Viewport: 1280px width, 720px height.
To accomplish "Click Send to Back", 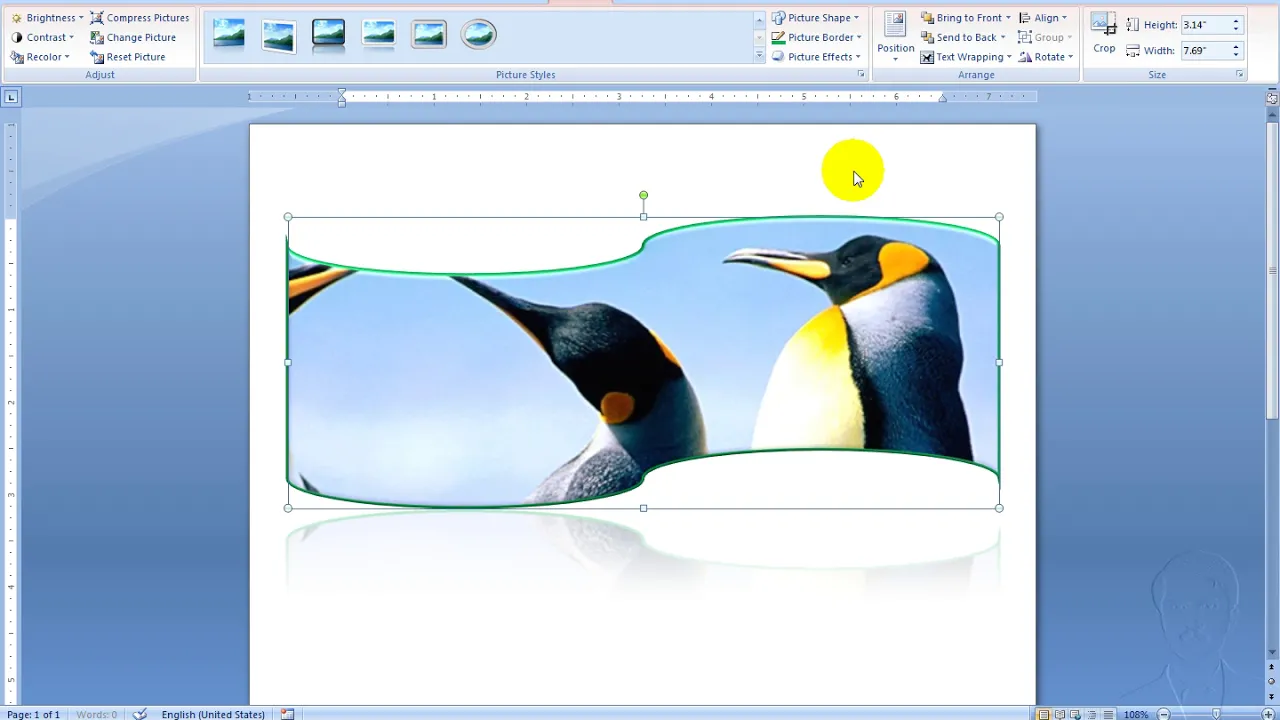I will click(x=962, y=37).
